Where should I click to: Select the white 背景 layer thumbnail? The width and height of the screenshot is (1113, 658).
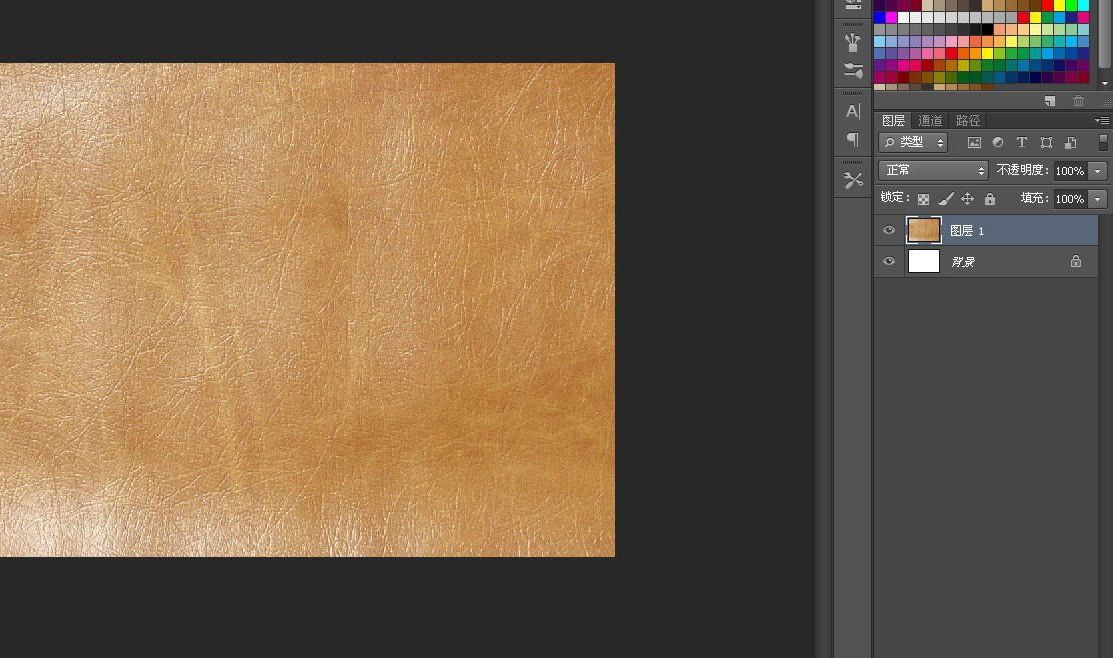tap(923, 261)
